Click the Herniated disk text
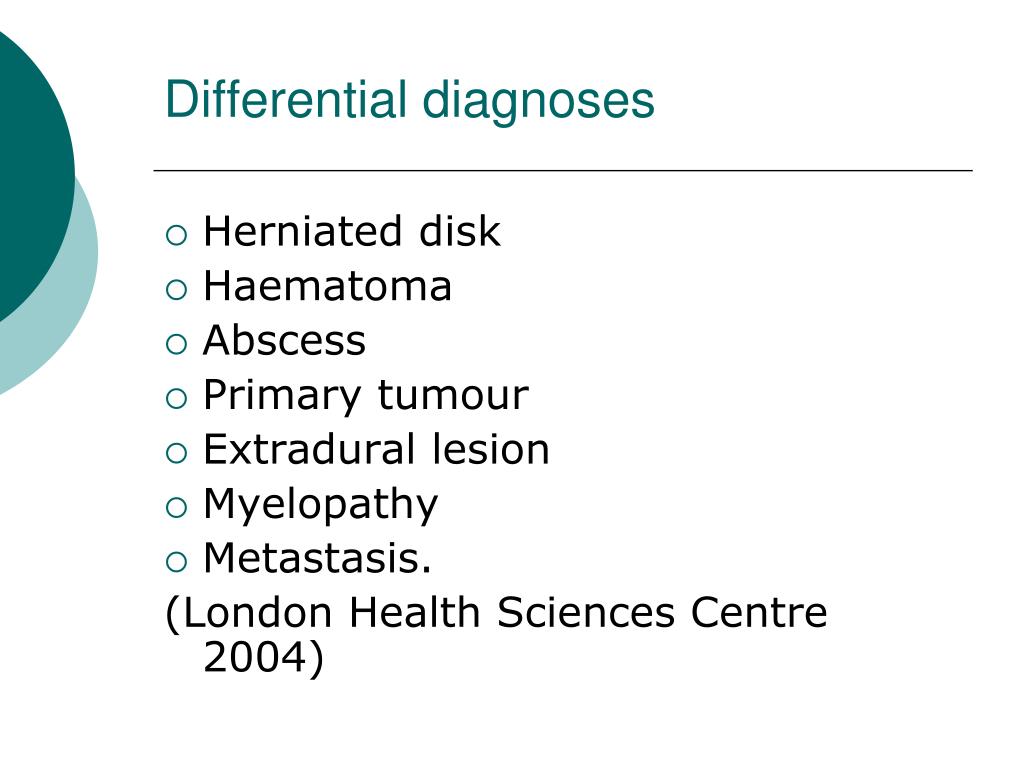This screenshot has width=1024, height=768. (x=352, y=231)
